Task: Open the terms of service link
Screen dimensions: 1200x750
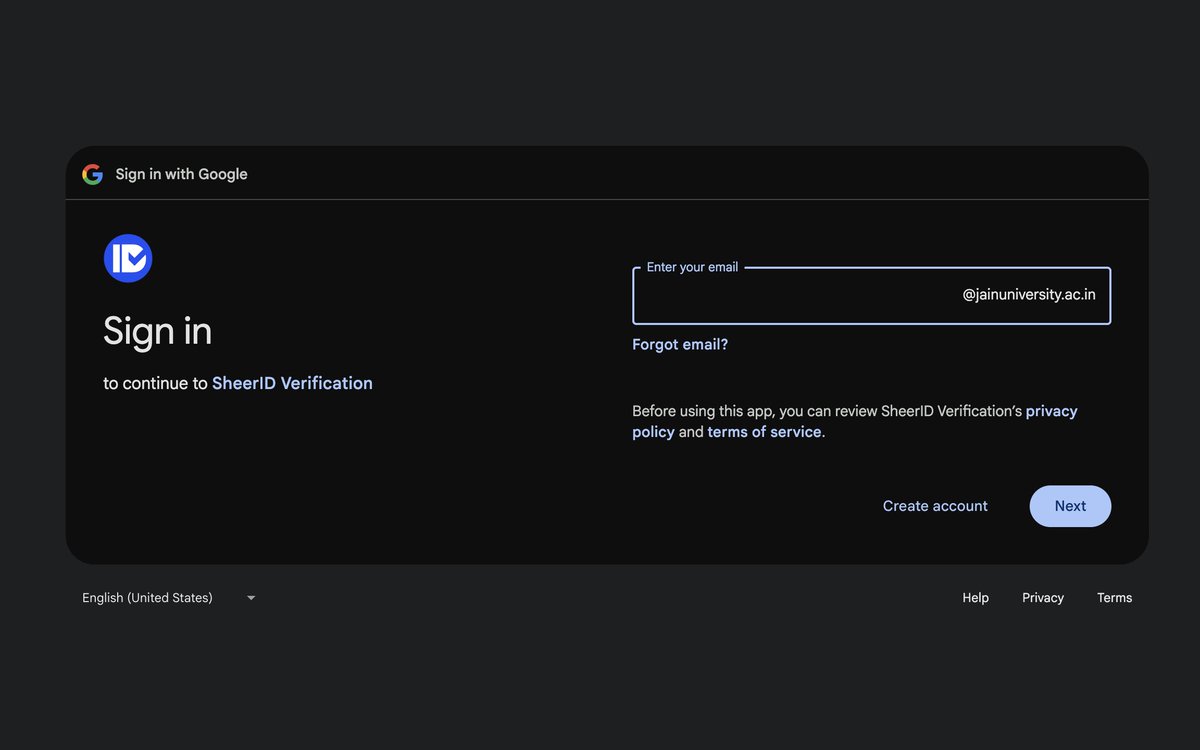Action: pos(764,432)
